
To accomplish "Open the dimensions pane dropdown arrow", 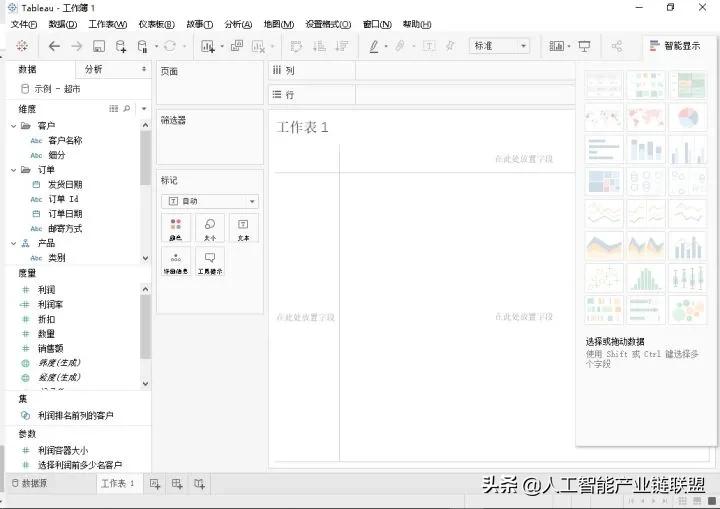I will [144, 109].
